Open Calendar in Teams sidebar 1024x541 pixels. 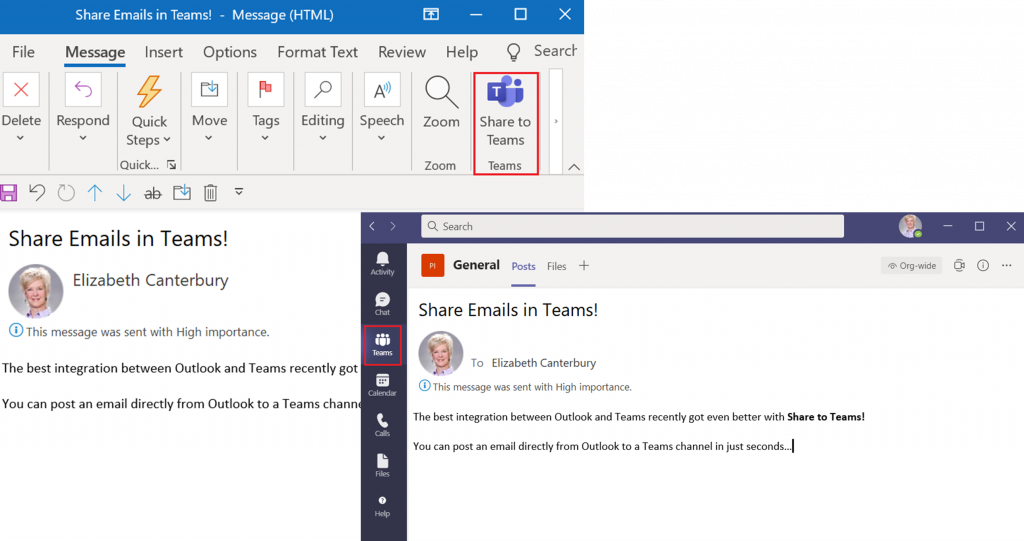click(x=383, y=385)
